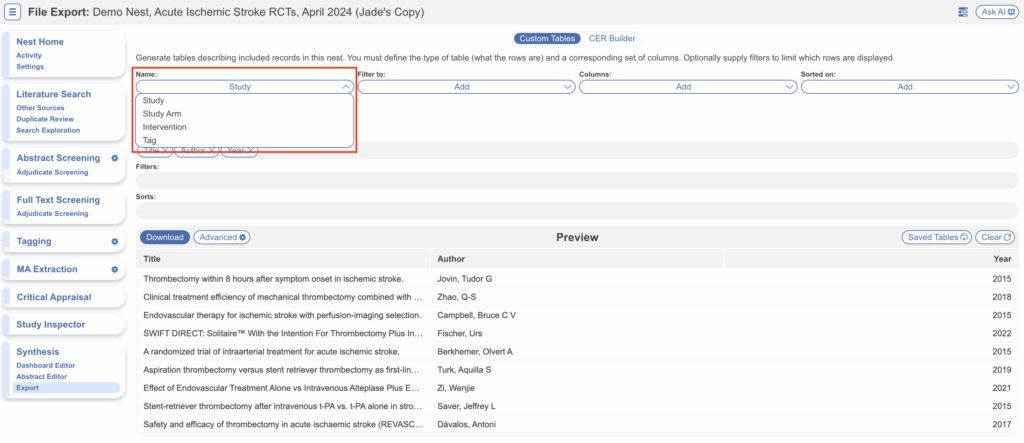Open Saved Tables list

(x=936, y=237)
